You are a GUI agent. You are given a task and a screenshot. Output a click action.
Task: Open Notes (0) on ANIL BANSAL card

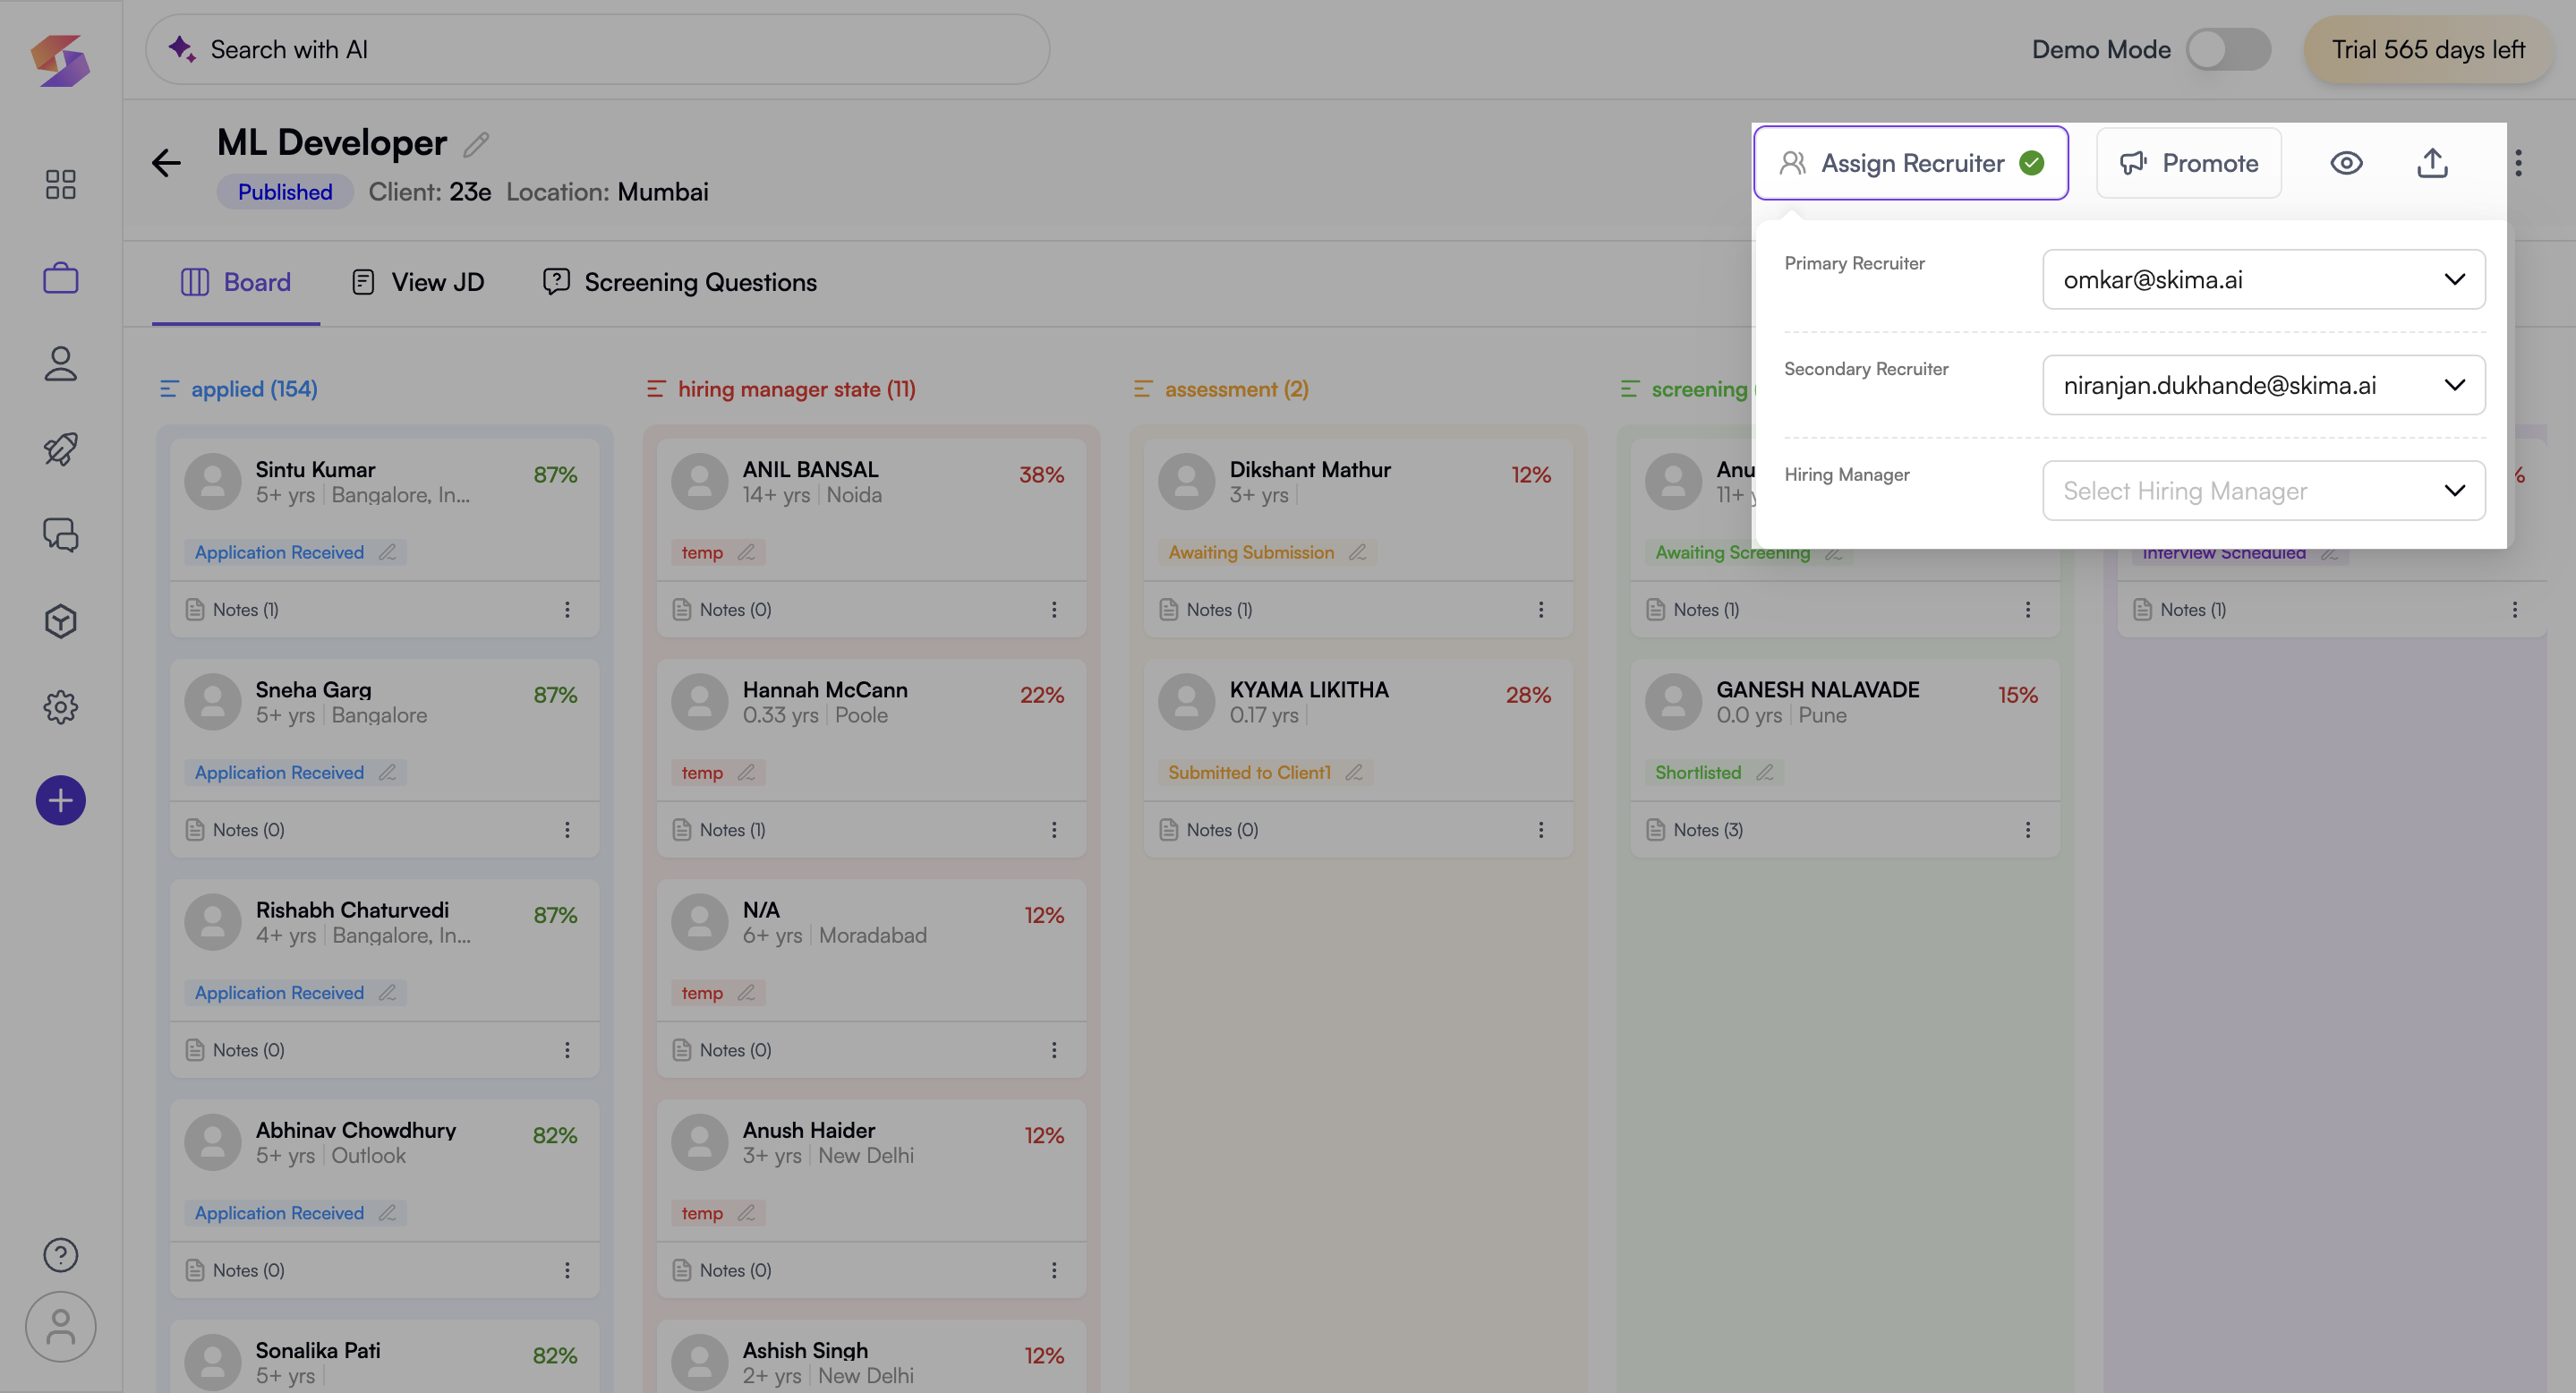722,609
